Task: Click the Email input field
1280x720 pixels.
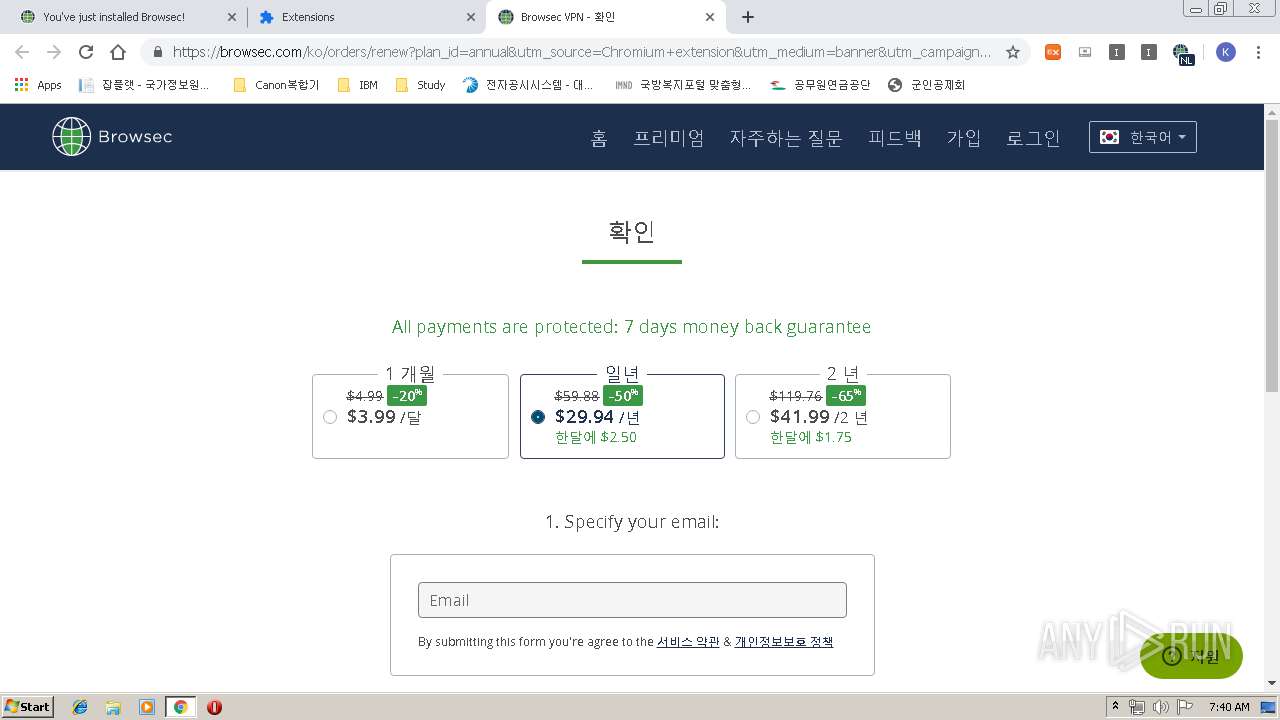Action: (632, 600)
